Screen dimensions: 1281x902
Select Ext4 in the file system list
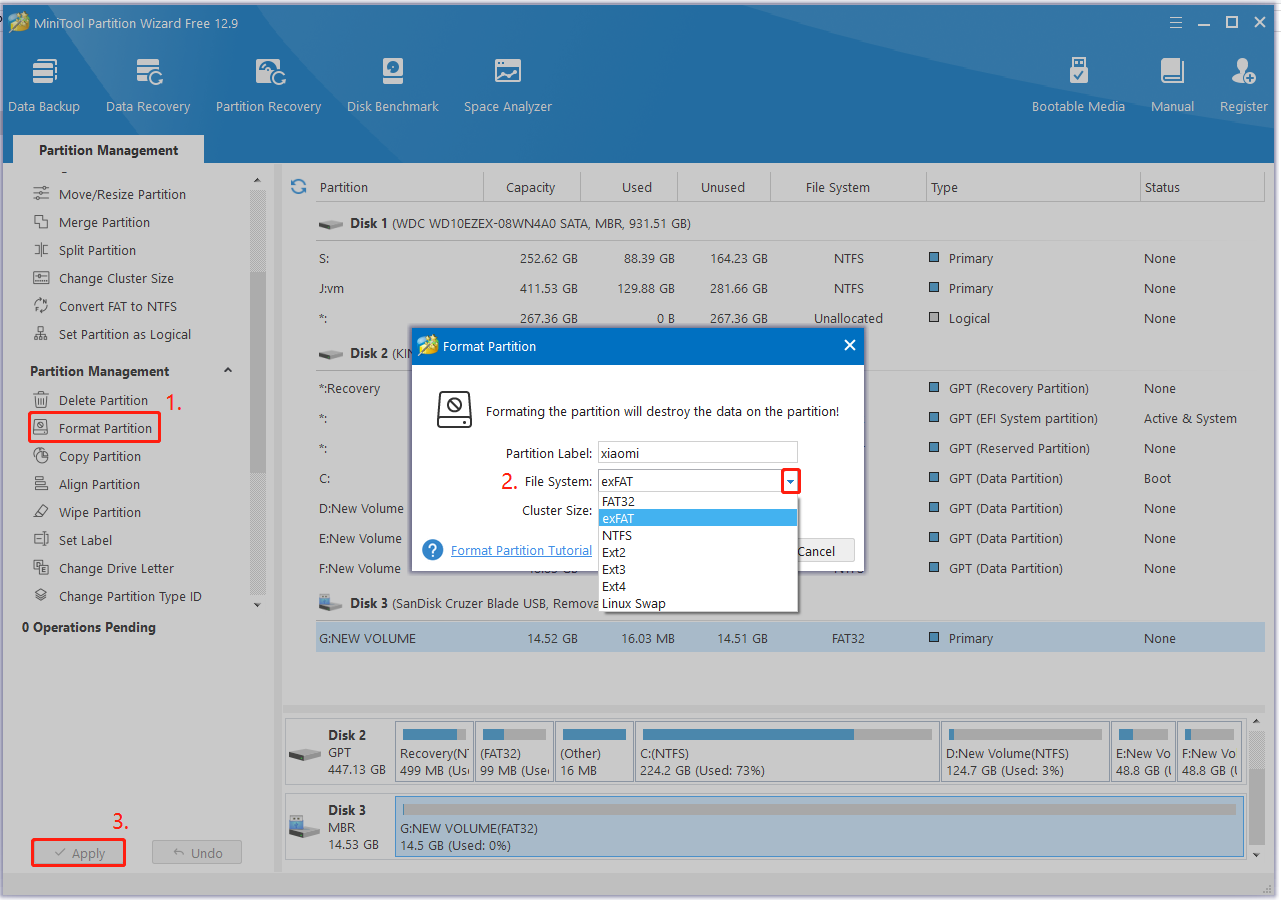(x=614, y=587)
